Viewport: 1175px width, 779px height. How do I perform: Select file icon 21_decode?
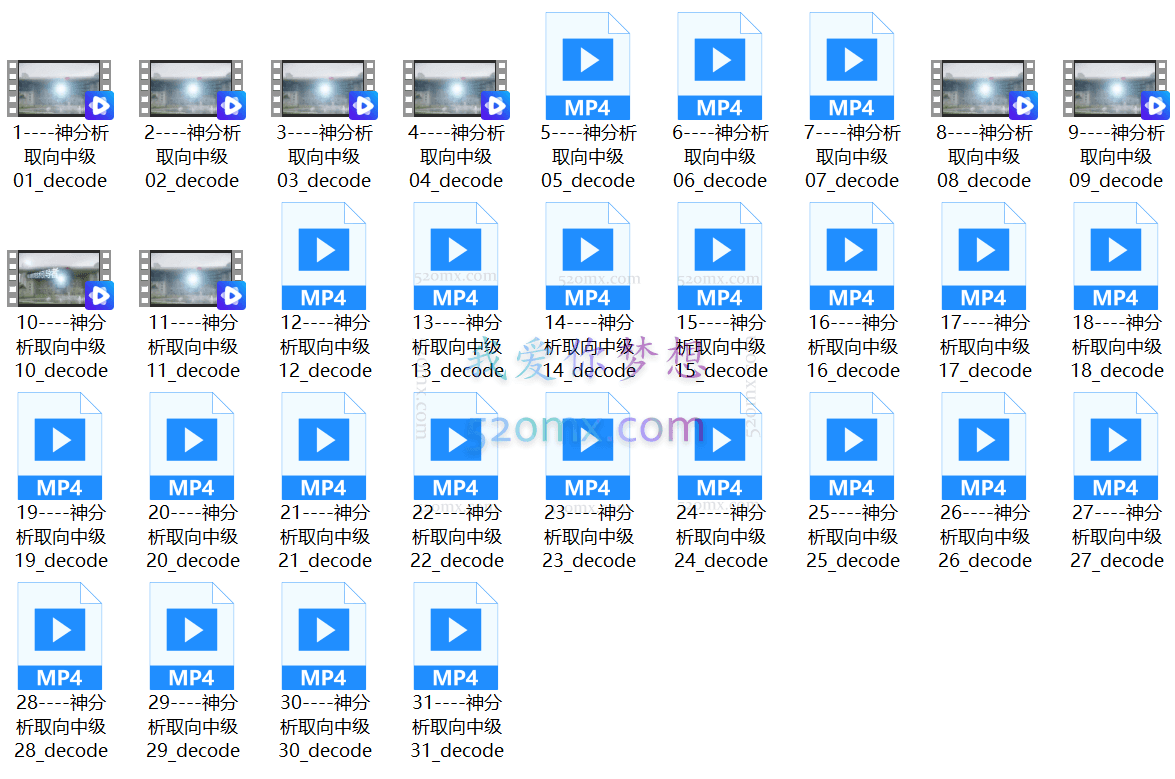coord(324,446)
